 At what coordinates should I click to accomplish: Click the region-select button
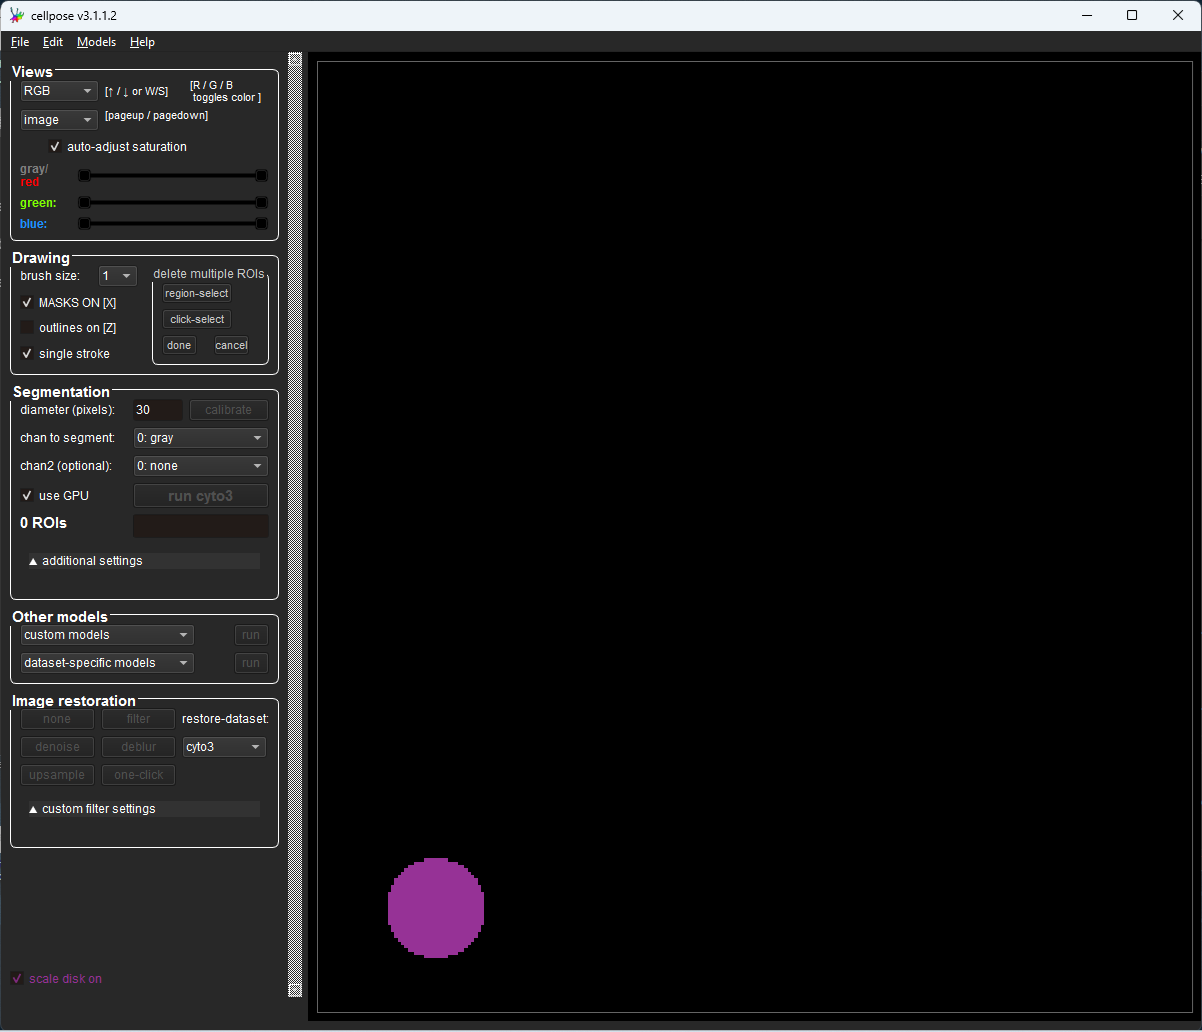coord(197,293)
